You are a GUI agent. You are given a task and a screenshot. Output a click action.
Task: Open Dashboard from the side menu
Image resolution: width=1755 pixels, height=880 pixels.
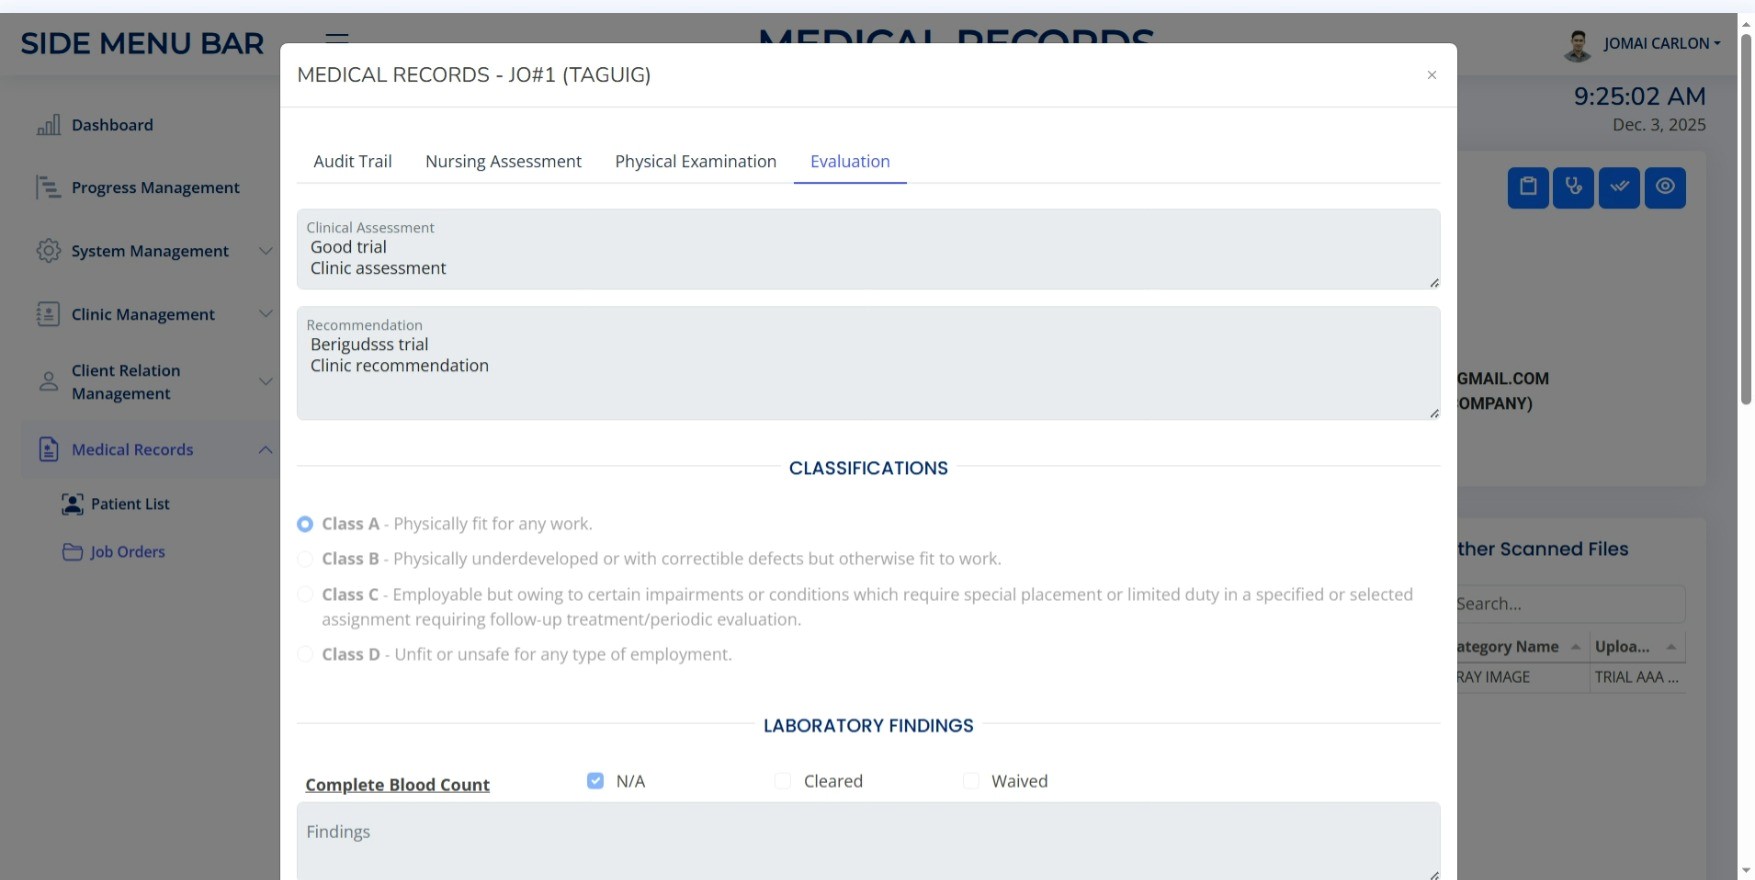point(112,125)
